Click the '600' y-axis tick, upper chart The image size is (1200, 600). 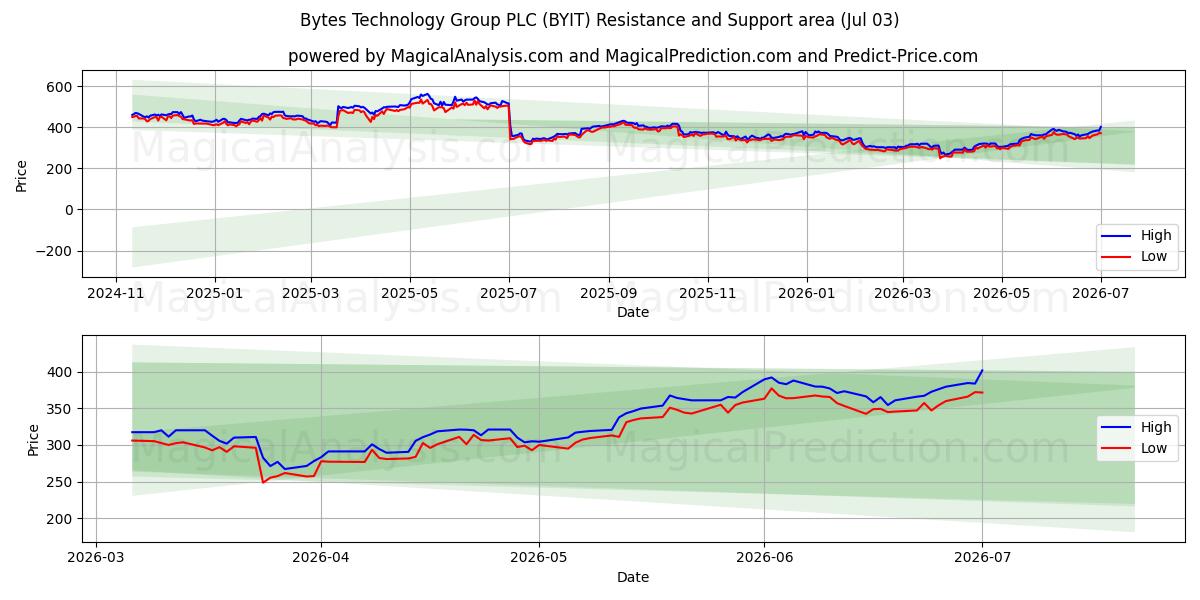pyautogui.click(x=61, y=87)
